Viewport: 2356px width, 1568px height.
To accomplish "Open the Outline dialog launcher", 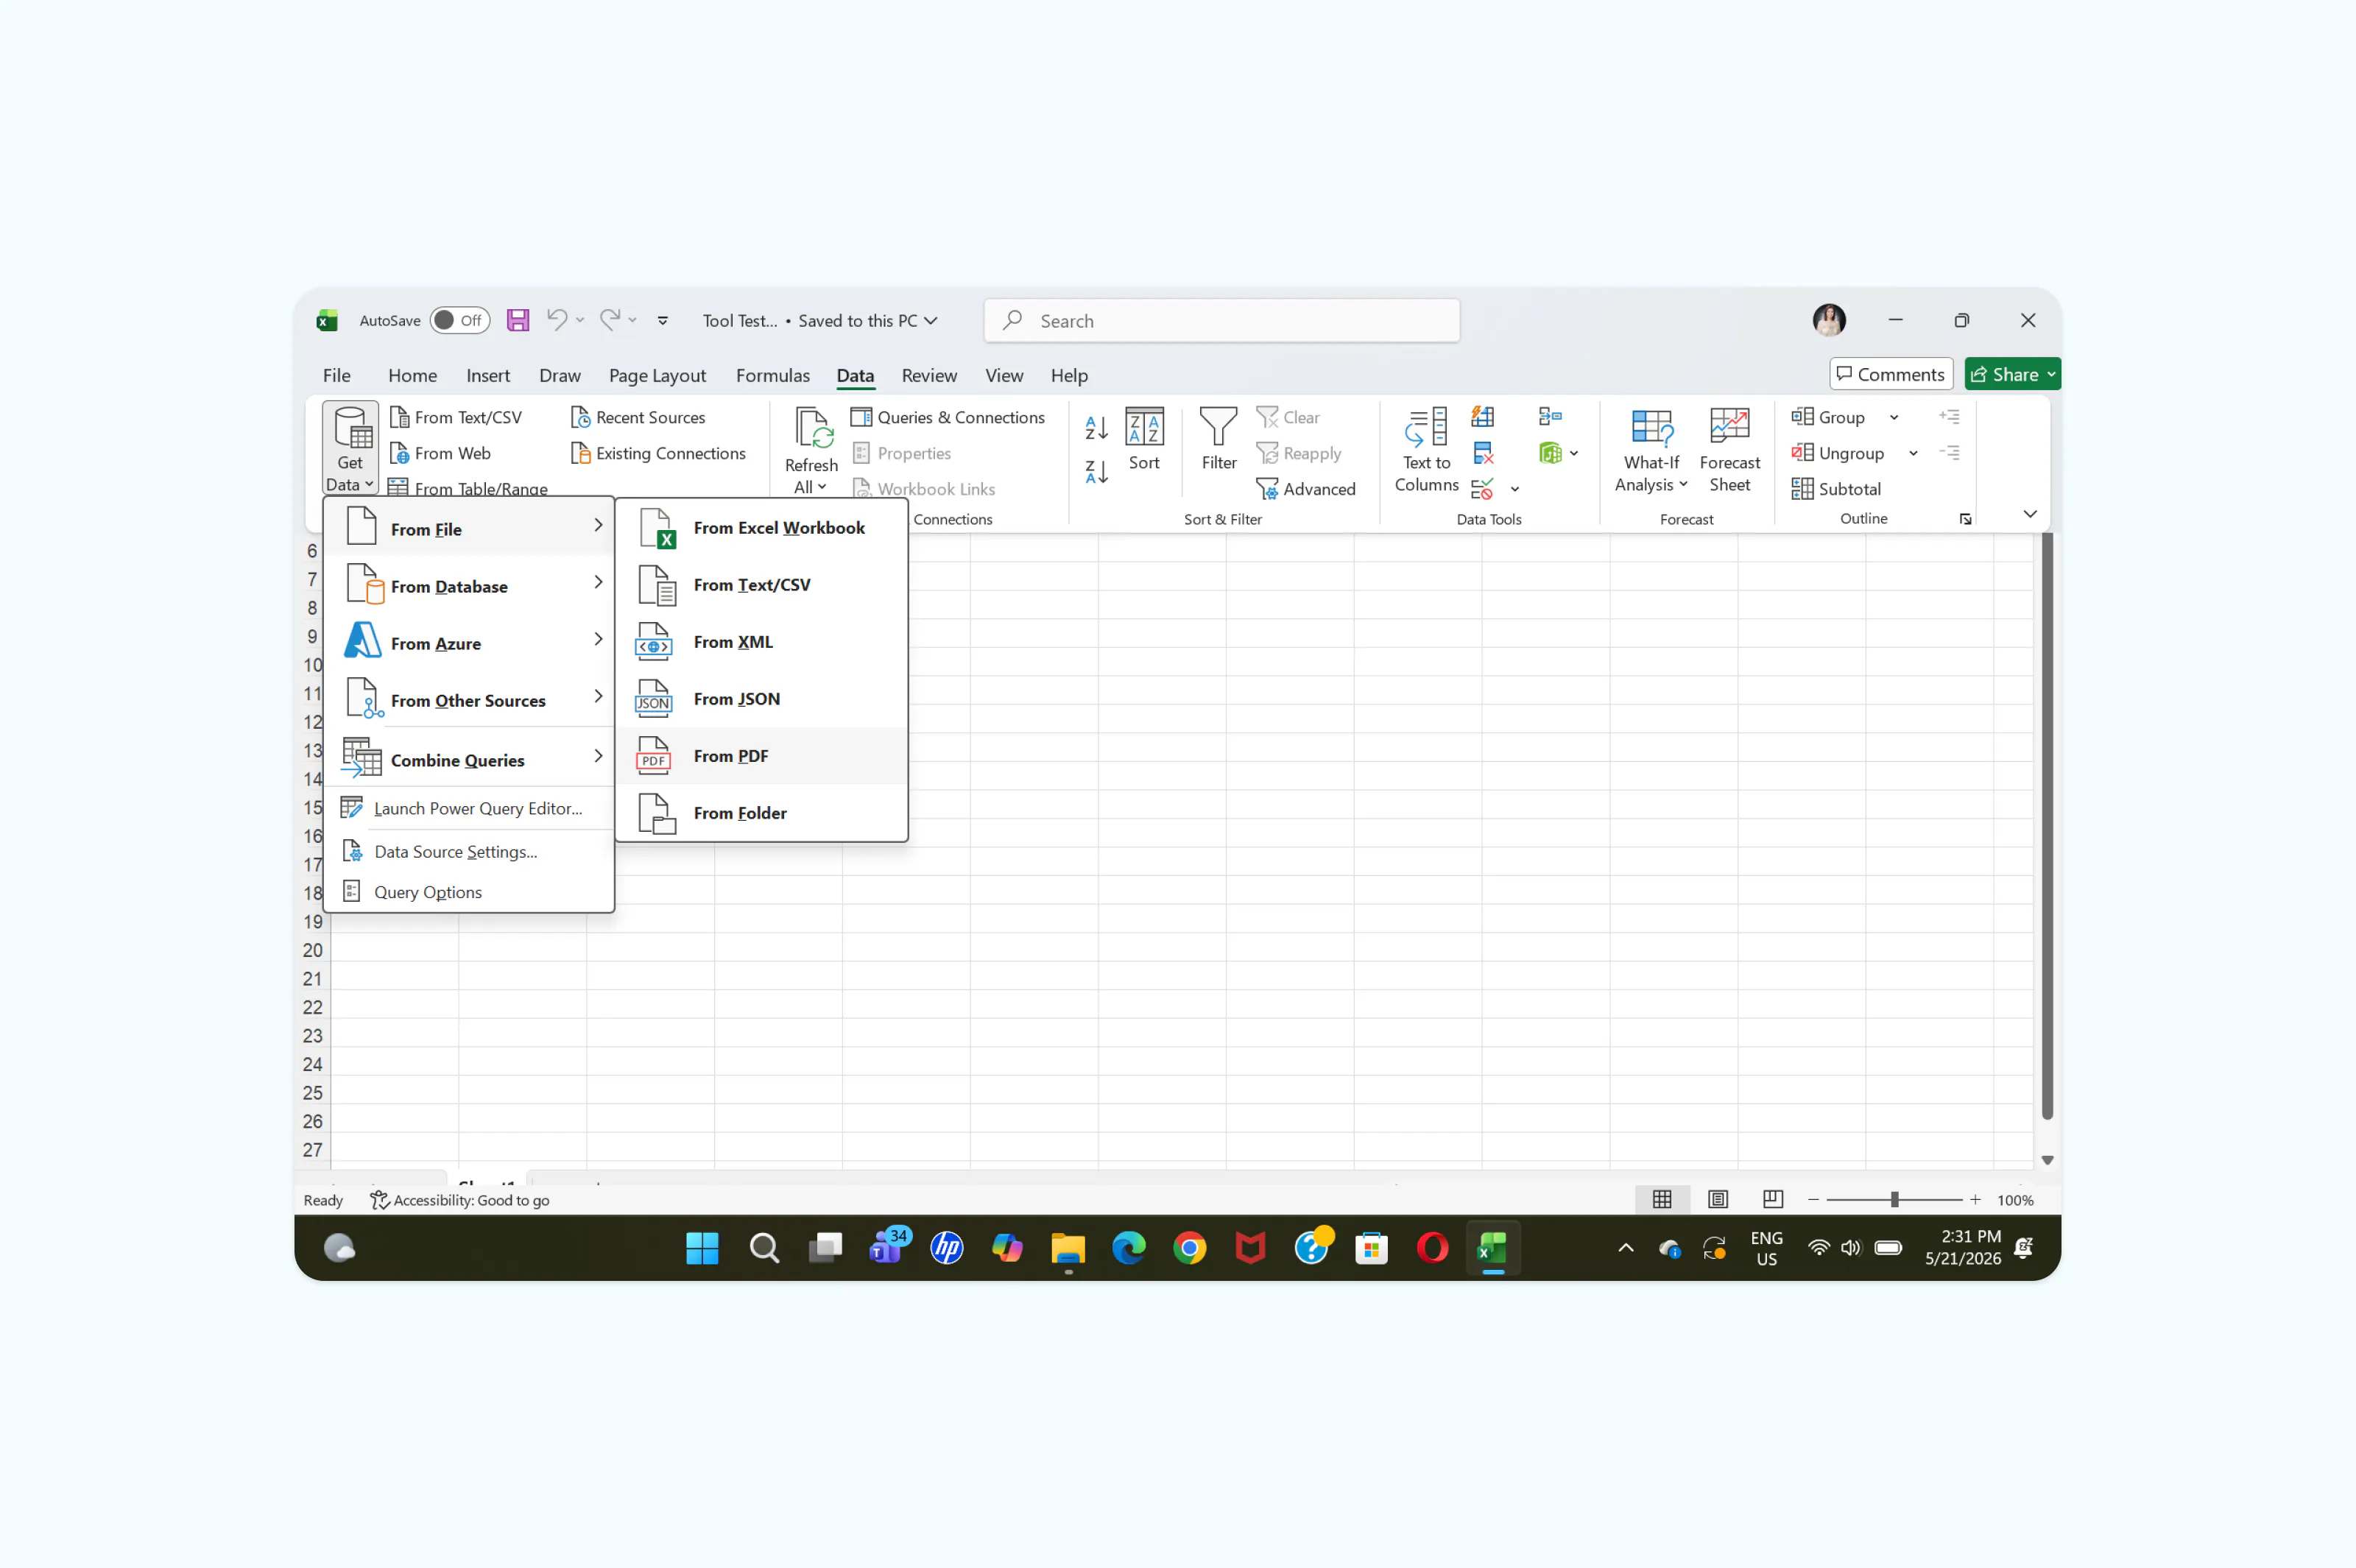I will (x=1965, y=519).
